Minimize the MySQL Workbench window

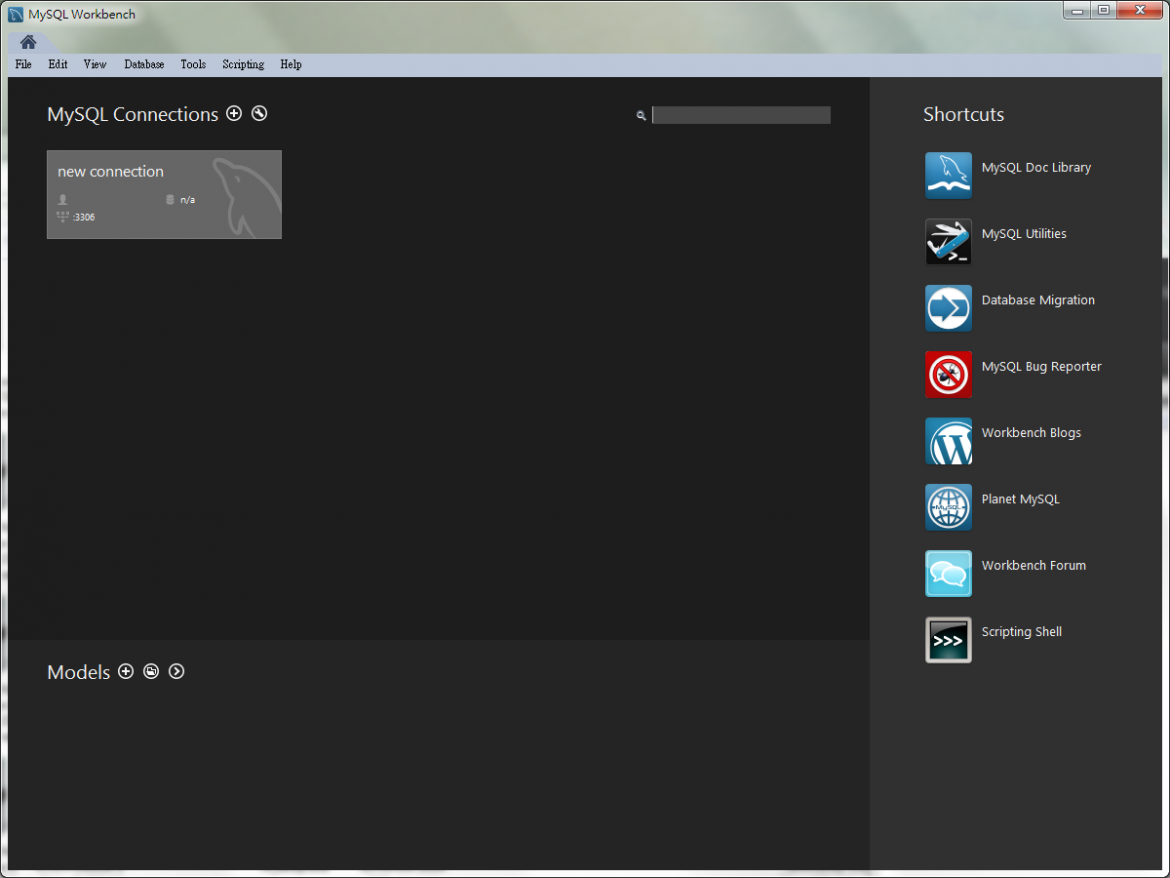pos(1077,10)
